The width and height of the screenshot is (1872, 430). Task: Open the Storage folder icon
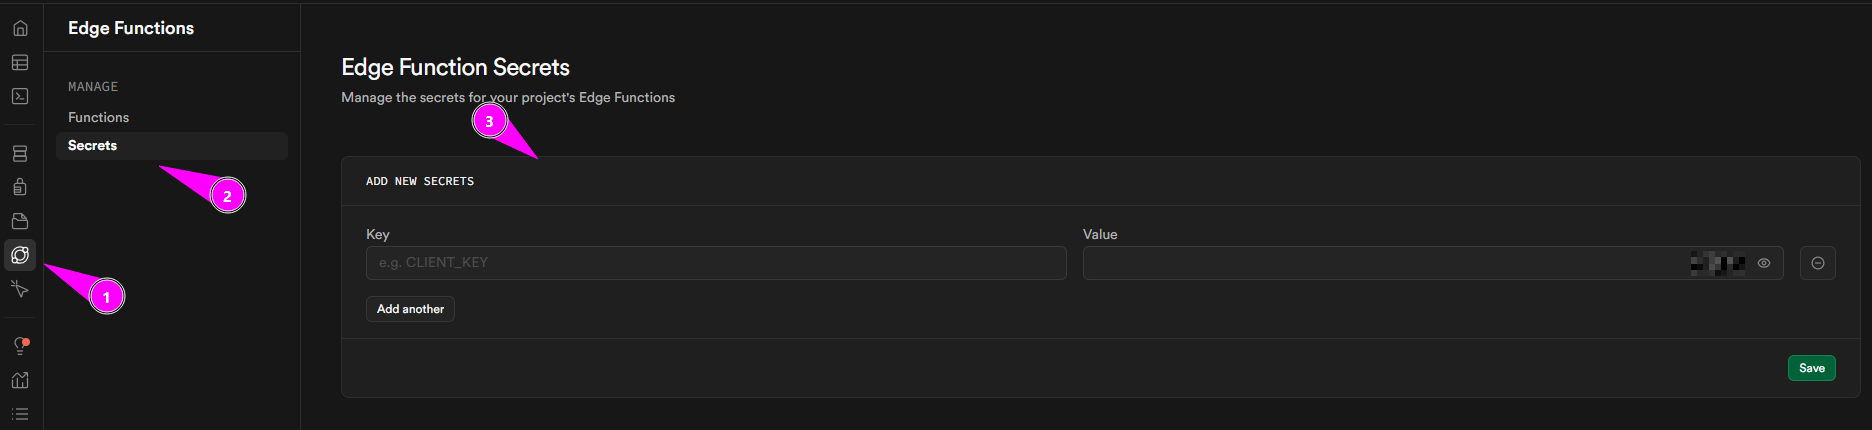click(x=20, y=221)
